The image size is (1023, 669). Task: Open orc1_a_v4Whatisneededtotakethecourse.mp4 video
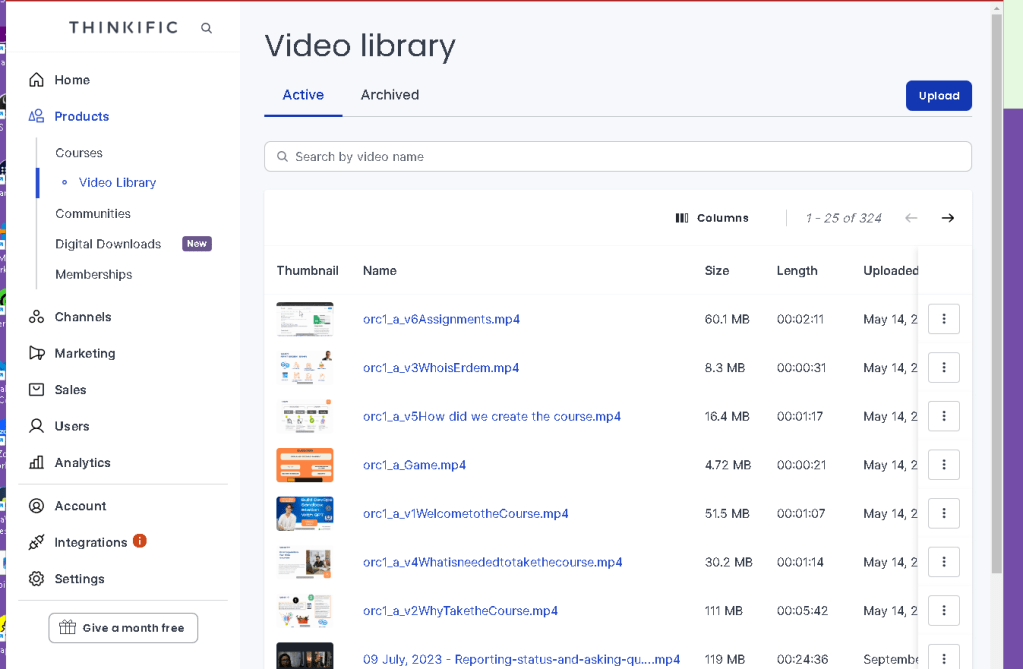point(493,562)
